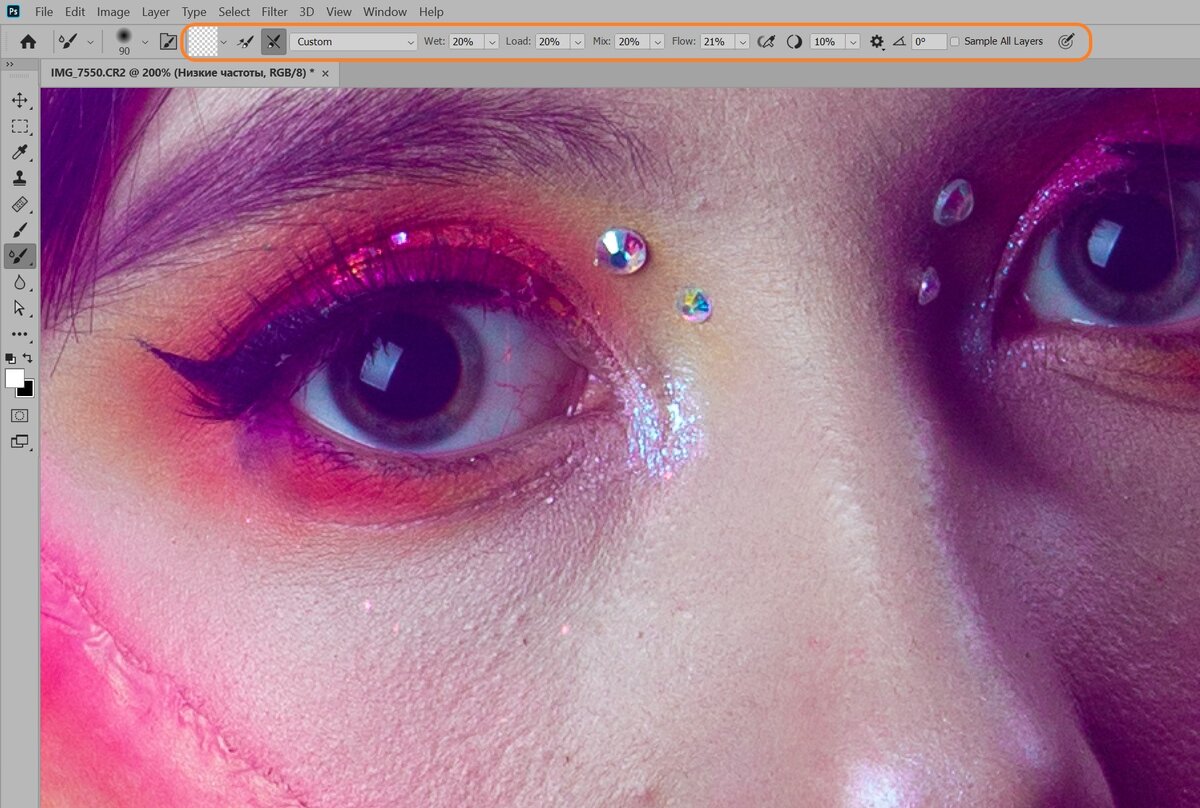
Task: Select the Clone Stamp tool
Action: coord(19,178)
